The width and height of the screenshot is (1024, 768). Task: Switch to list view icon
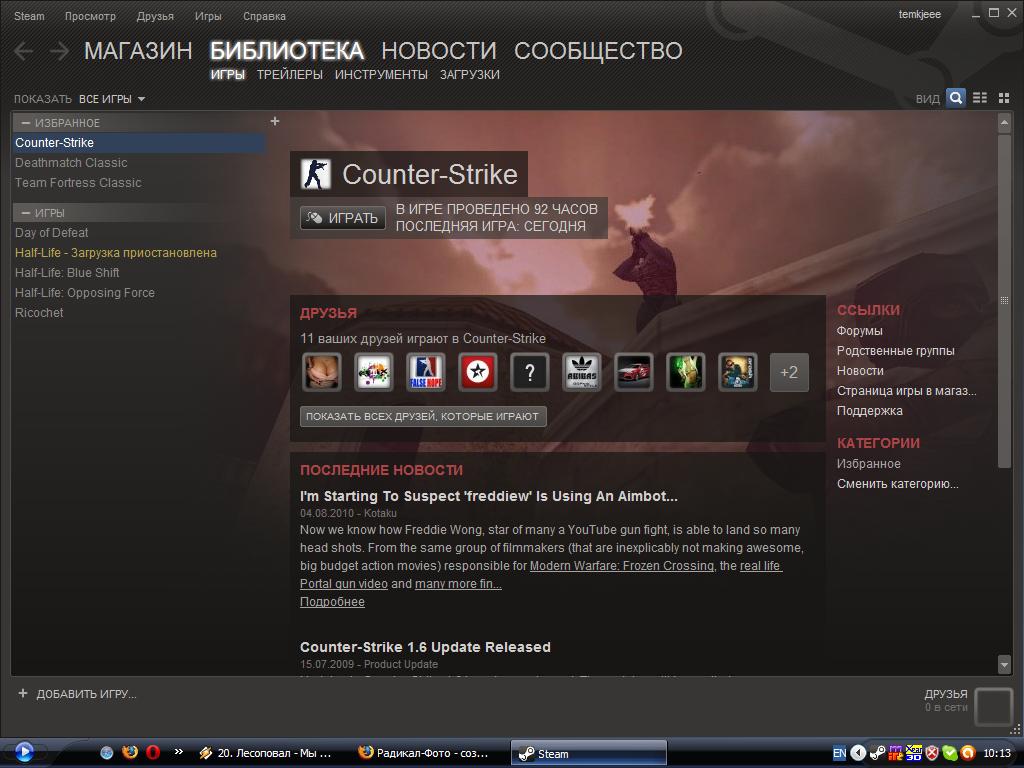[x=980, y=98]
